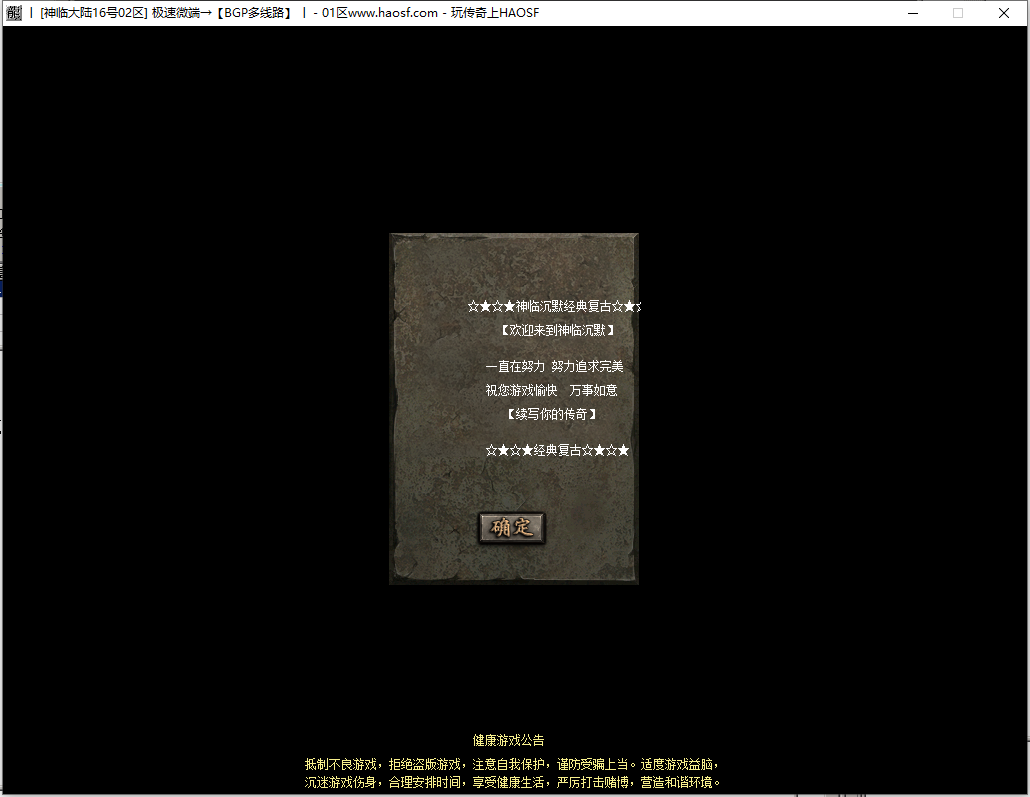Image resolution: width=1030 pixels, height=797 pixels.
Task: Close the game client window
Action: (x=1004, y=13)
